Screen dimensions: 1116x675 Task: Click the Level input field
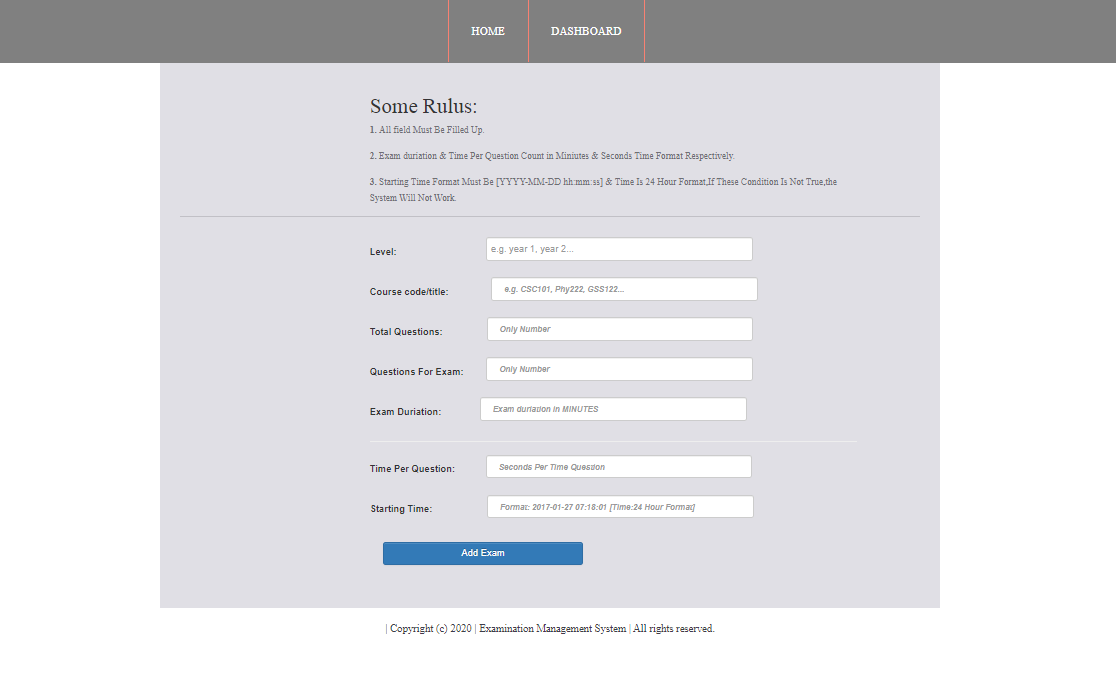point(619,249)
